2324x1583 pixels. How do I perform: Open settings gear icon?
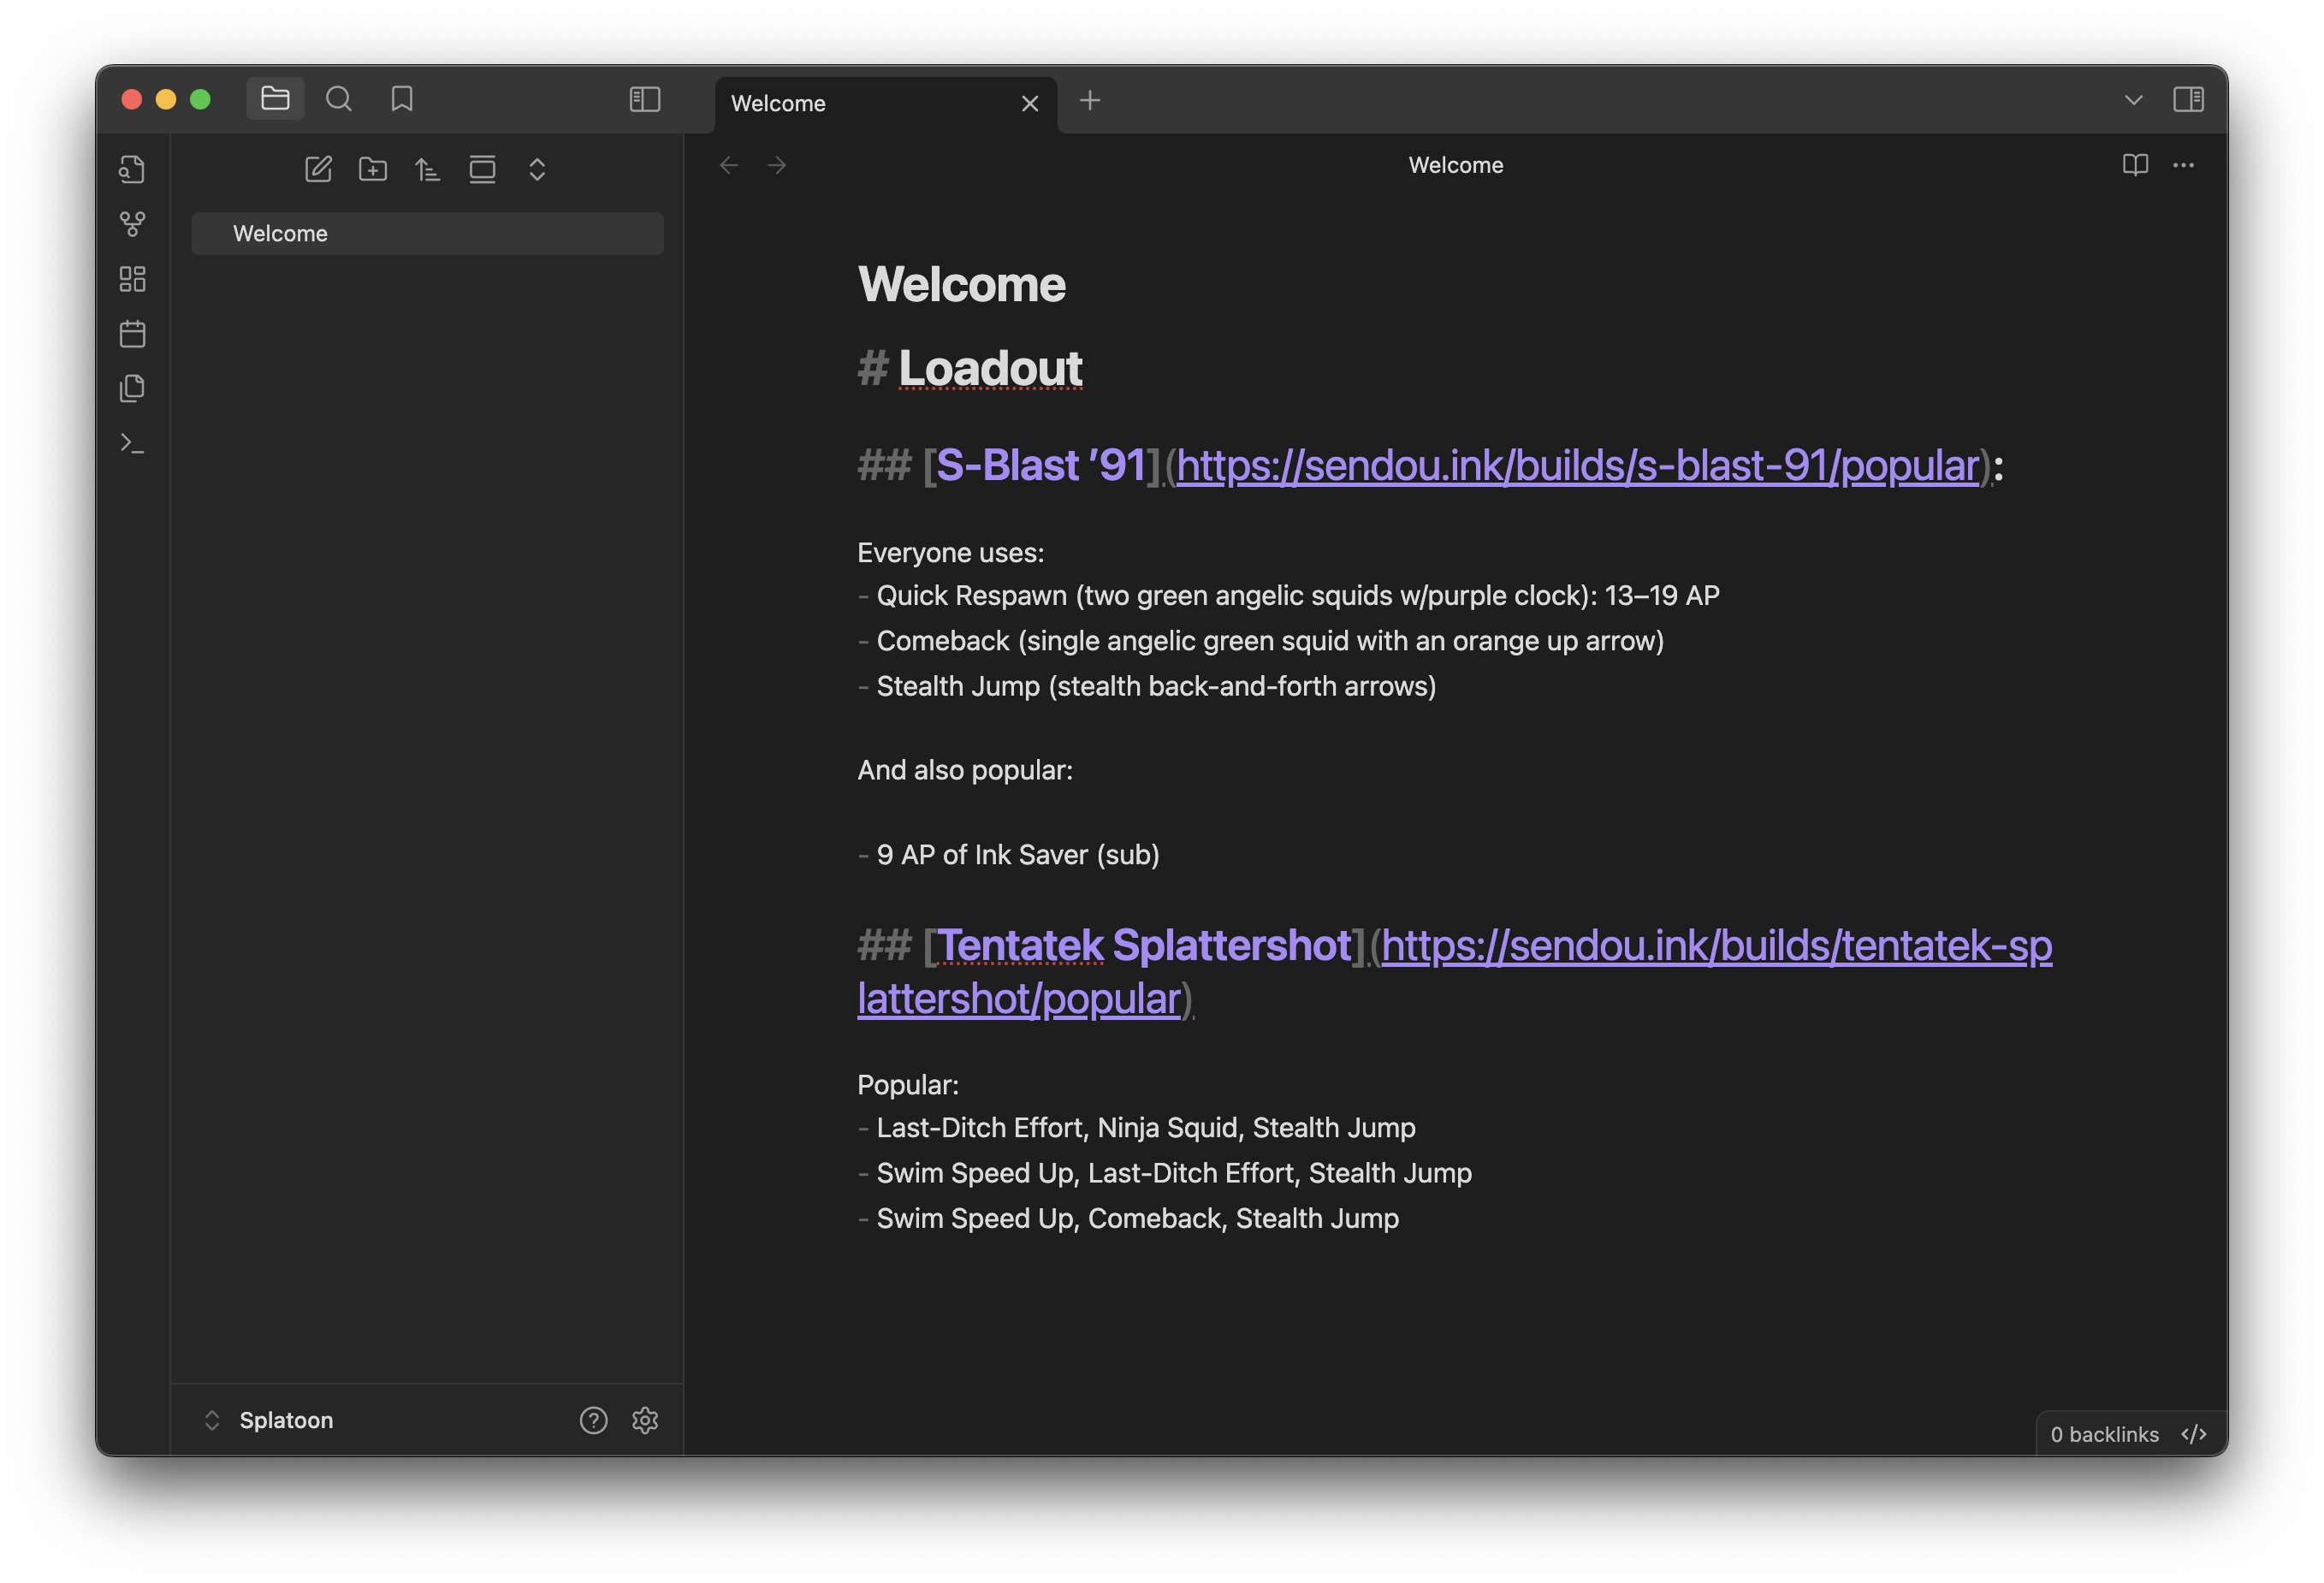(x=645, y=1421)
